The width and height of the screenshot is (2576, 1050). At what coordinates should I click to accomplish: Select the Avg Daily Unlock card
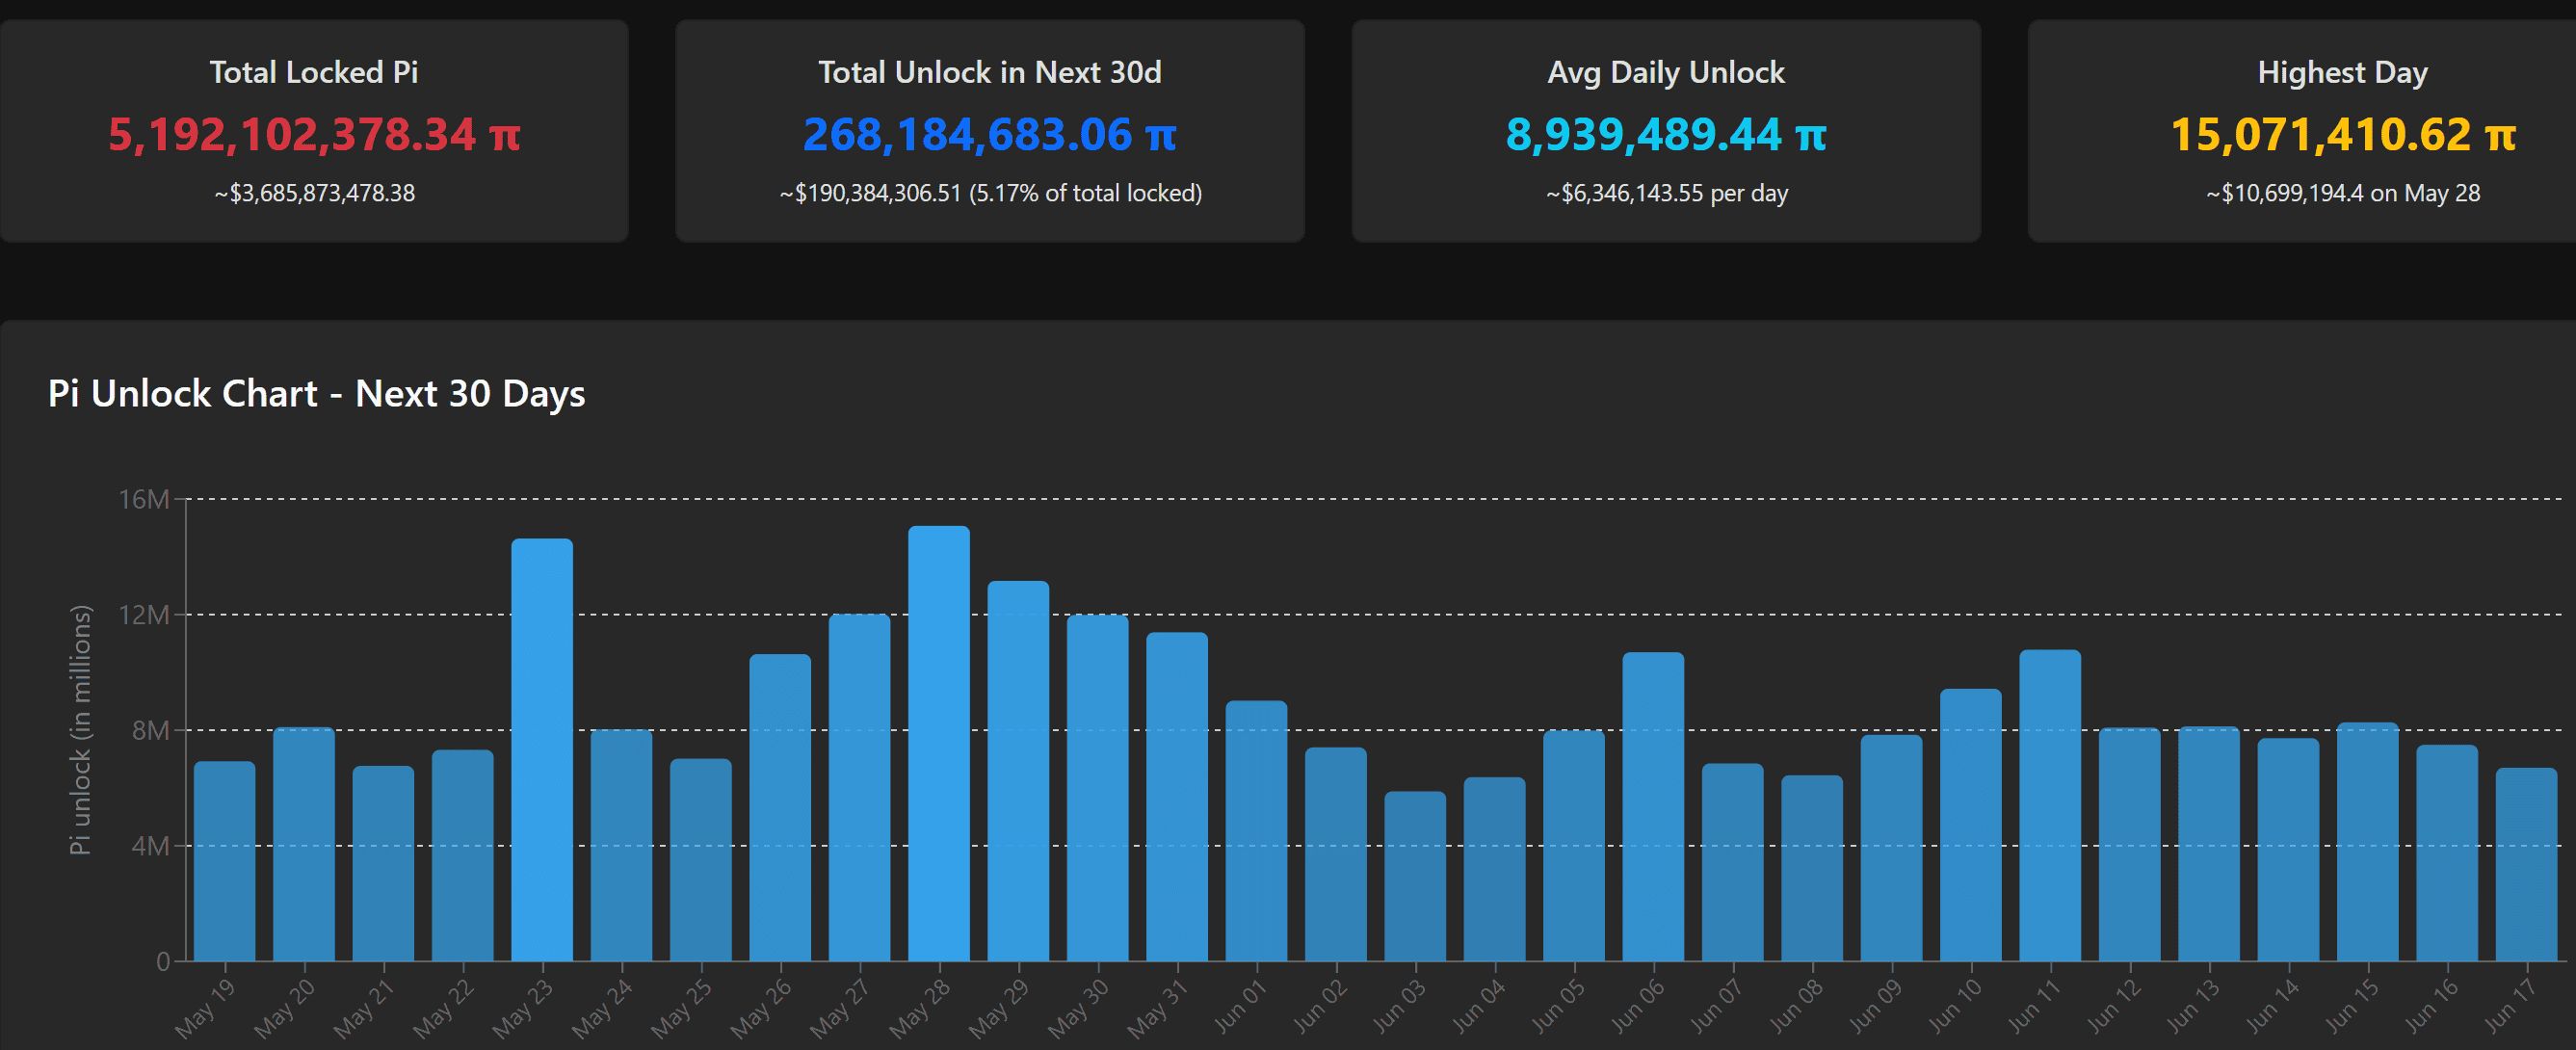pyautogui.click(x=1666, y=131)
